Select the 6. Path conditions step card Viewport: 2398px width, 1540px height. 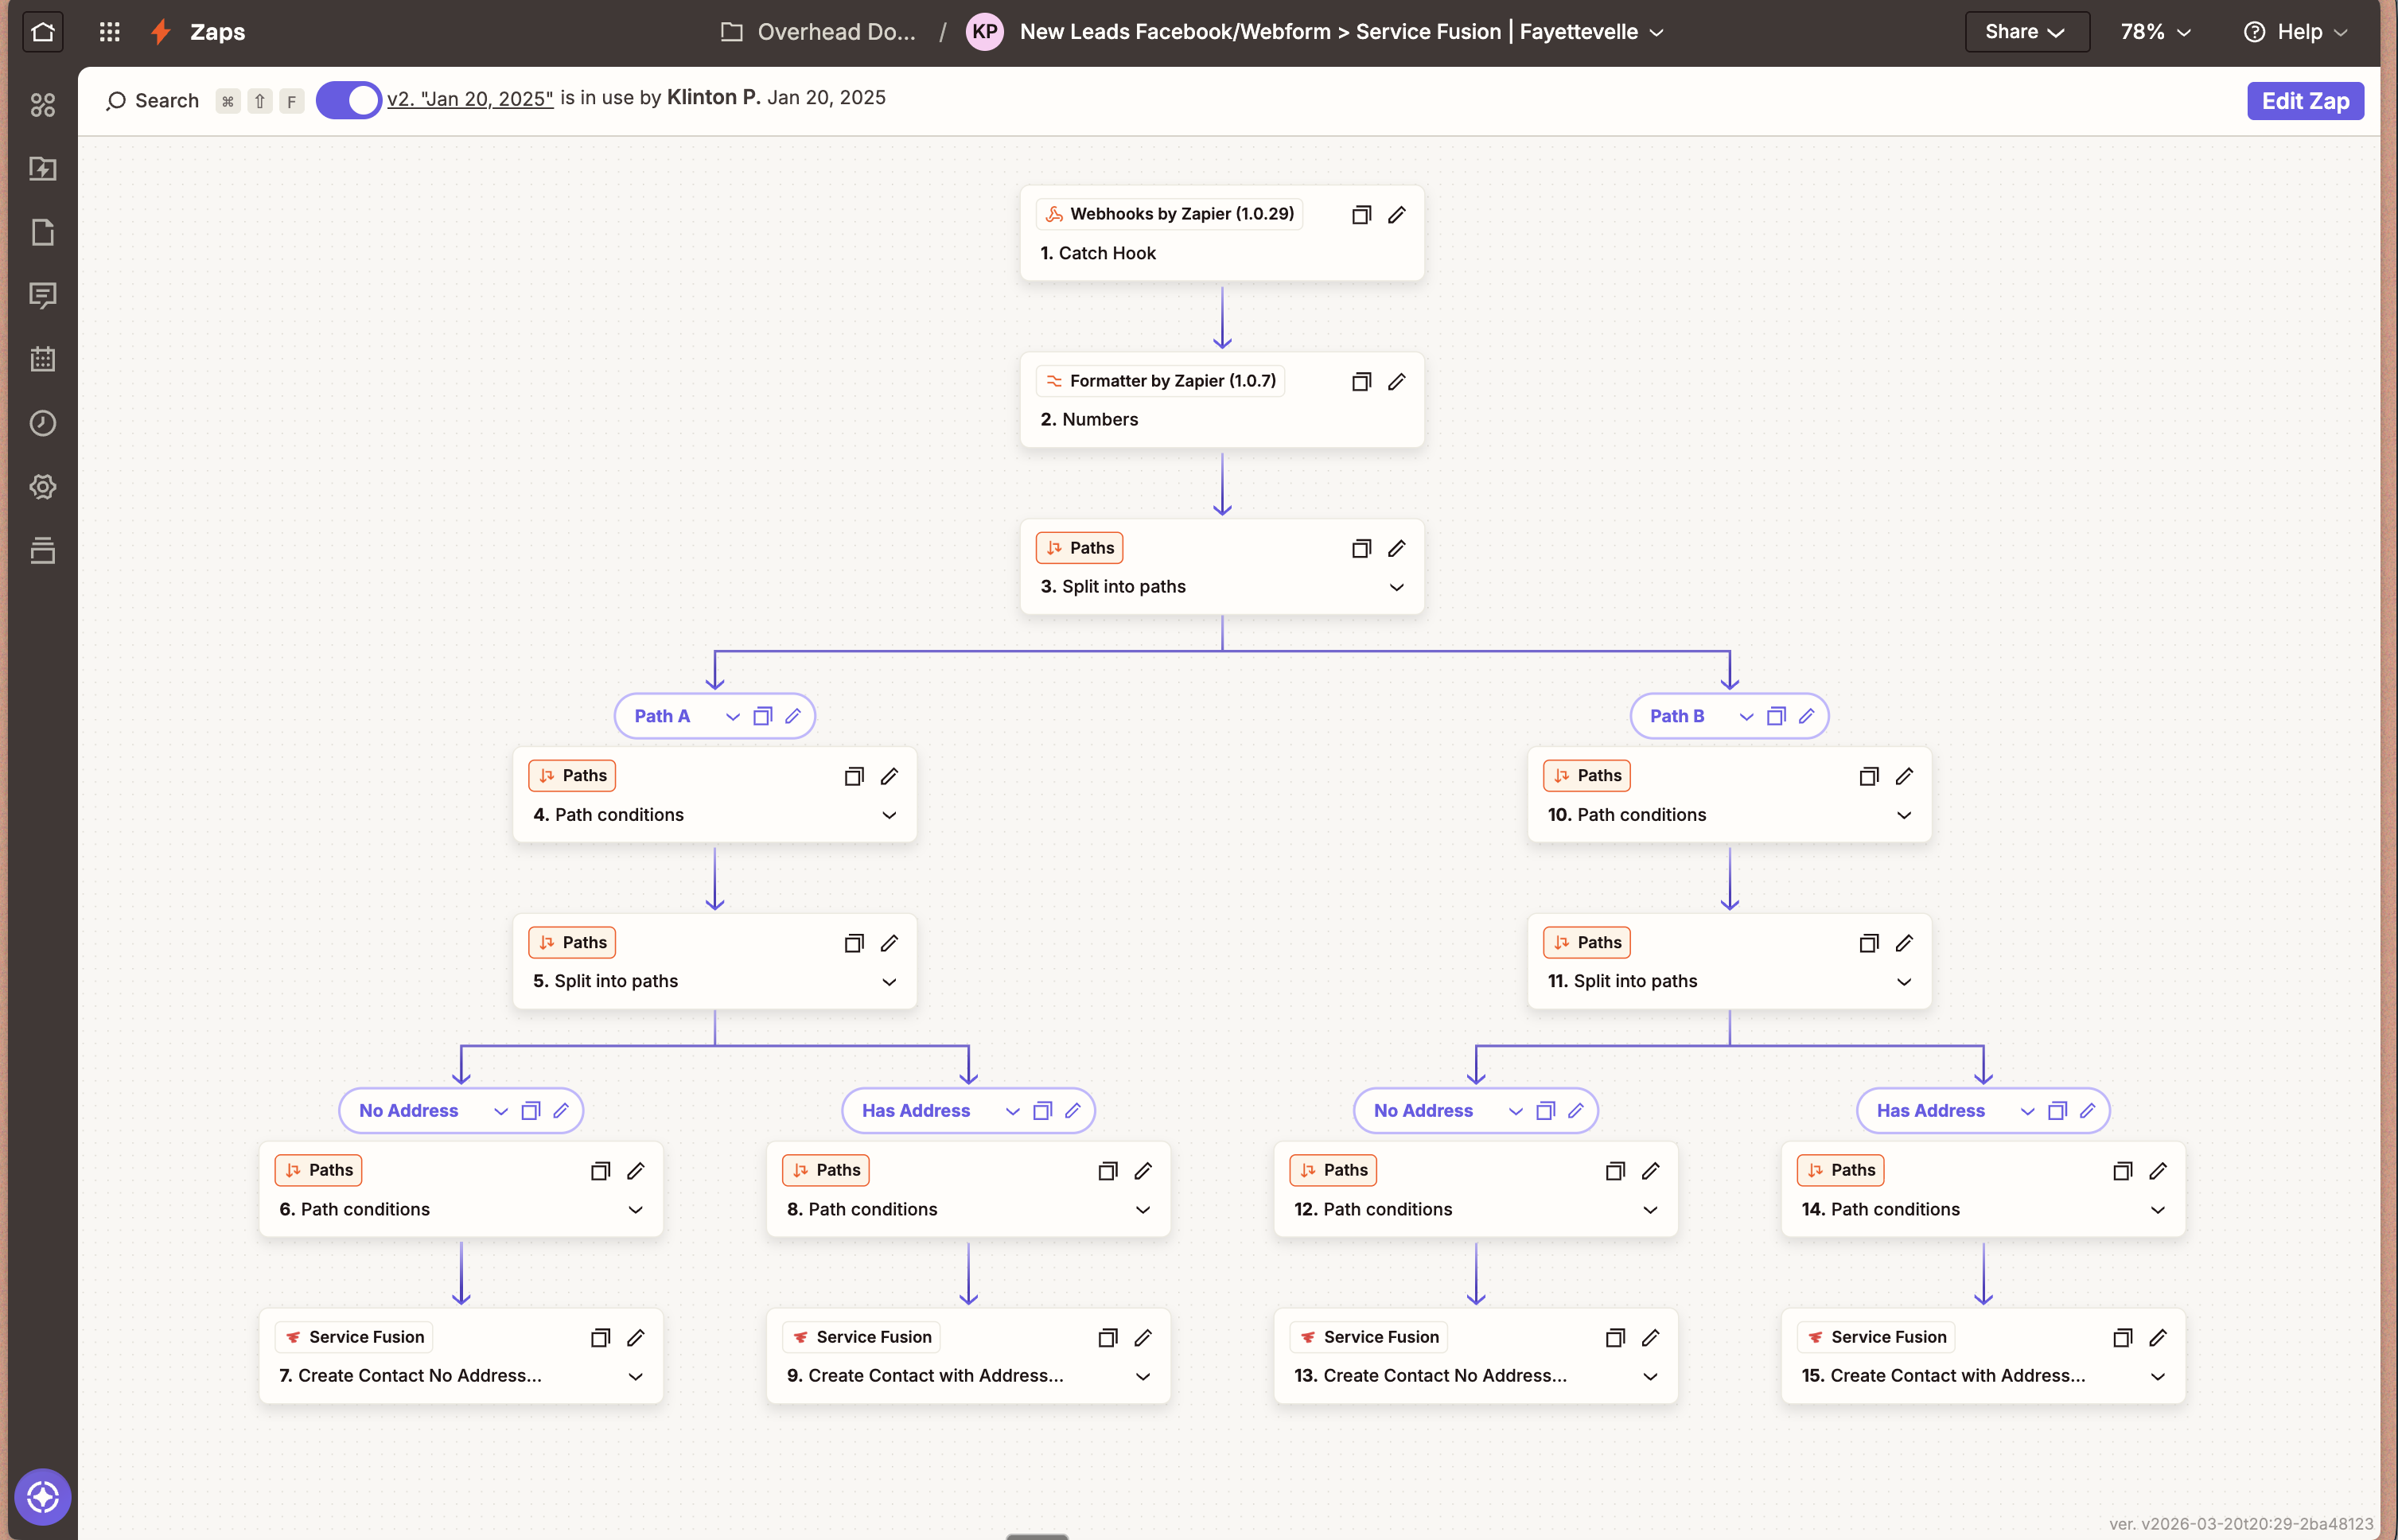point(461,1190)
